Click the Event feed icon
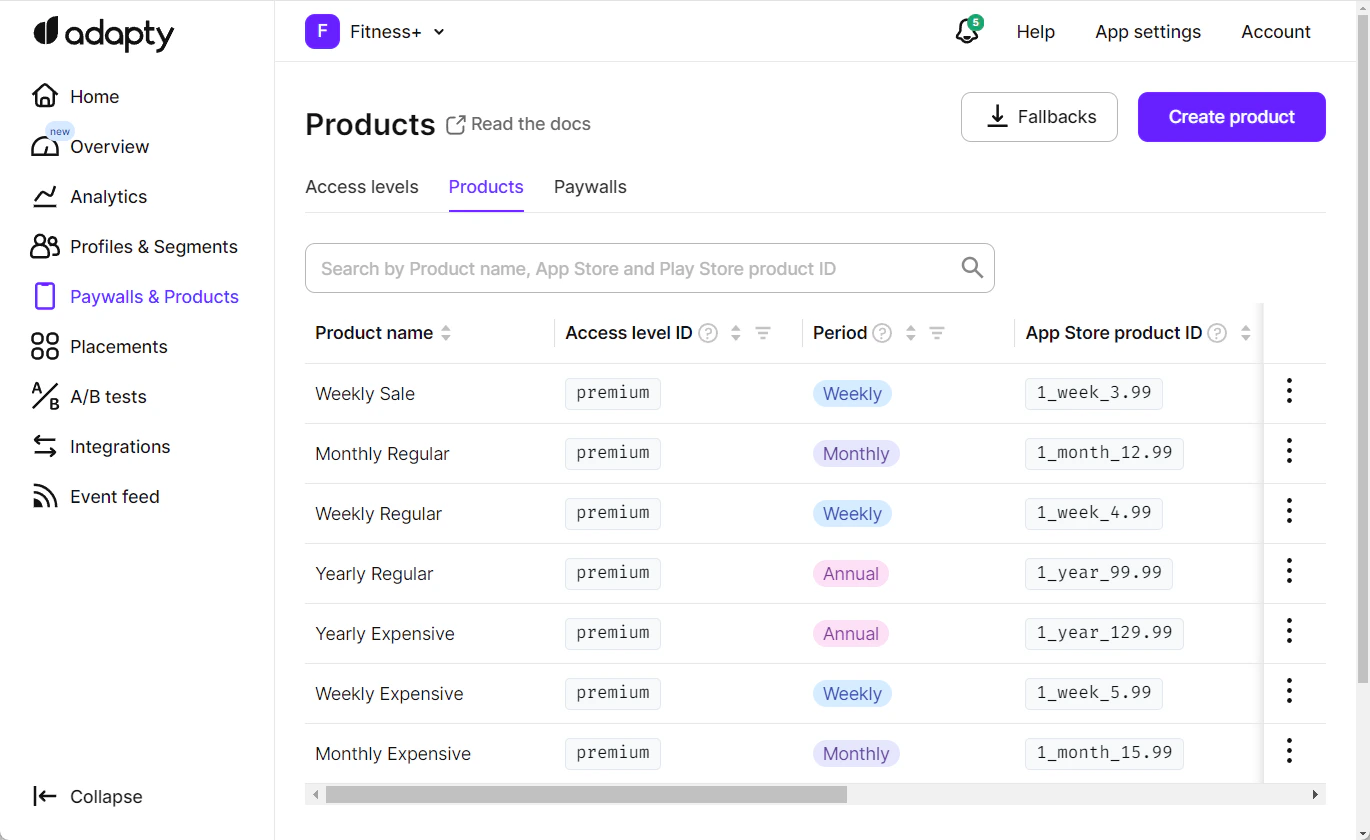Viewport: 1370px width, 840px height. 45,497
